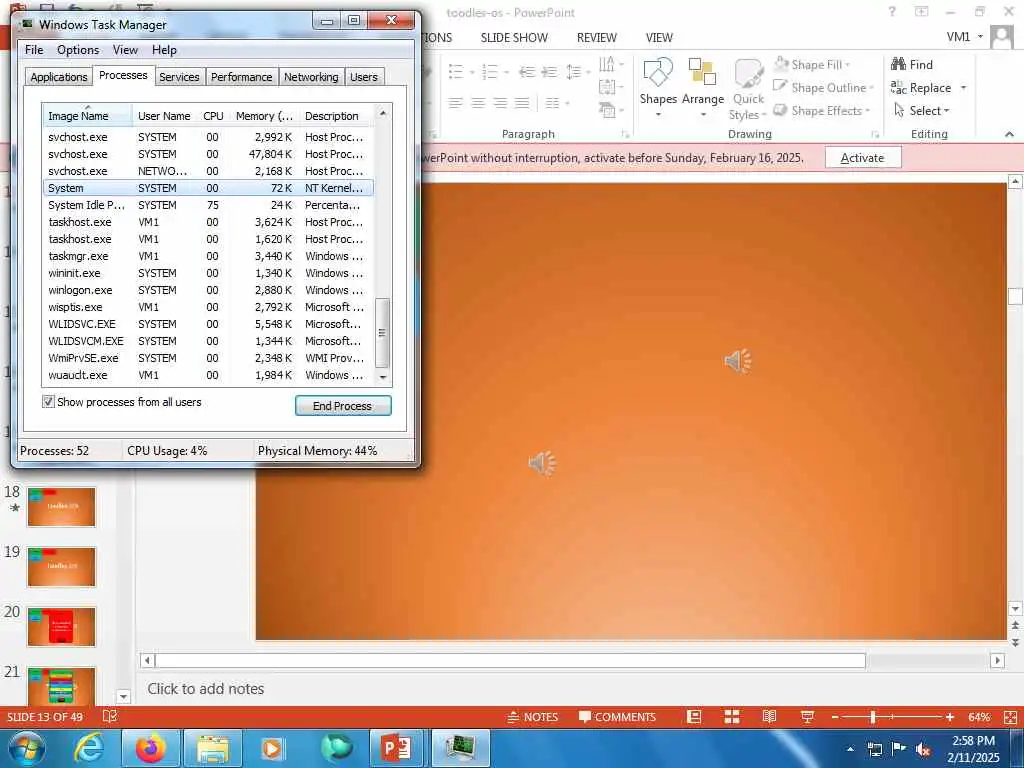Click the zoom out minus button
Viewport: 1024px width, 768px height.
pos(835,717)
